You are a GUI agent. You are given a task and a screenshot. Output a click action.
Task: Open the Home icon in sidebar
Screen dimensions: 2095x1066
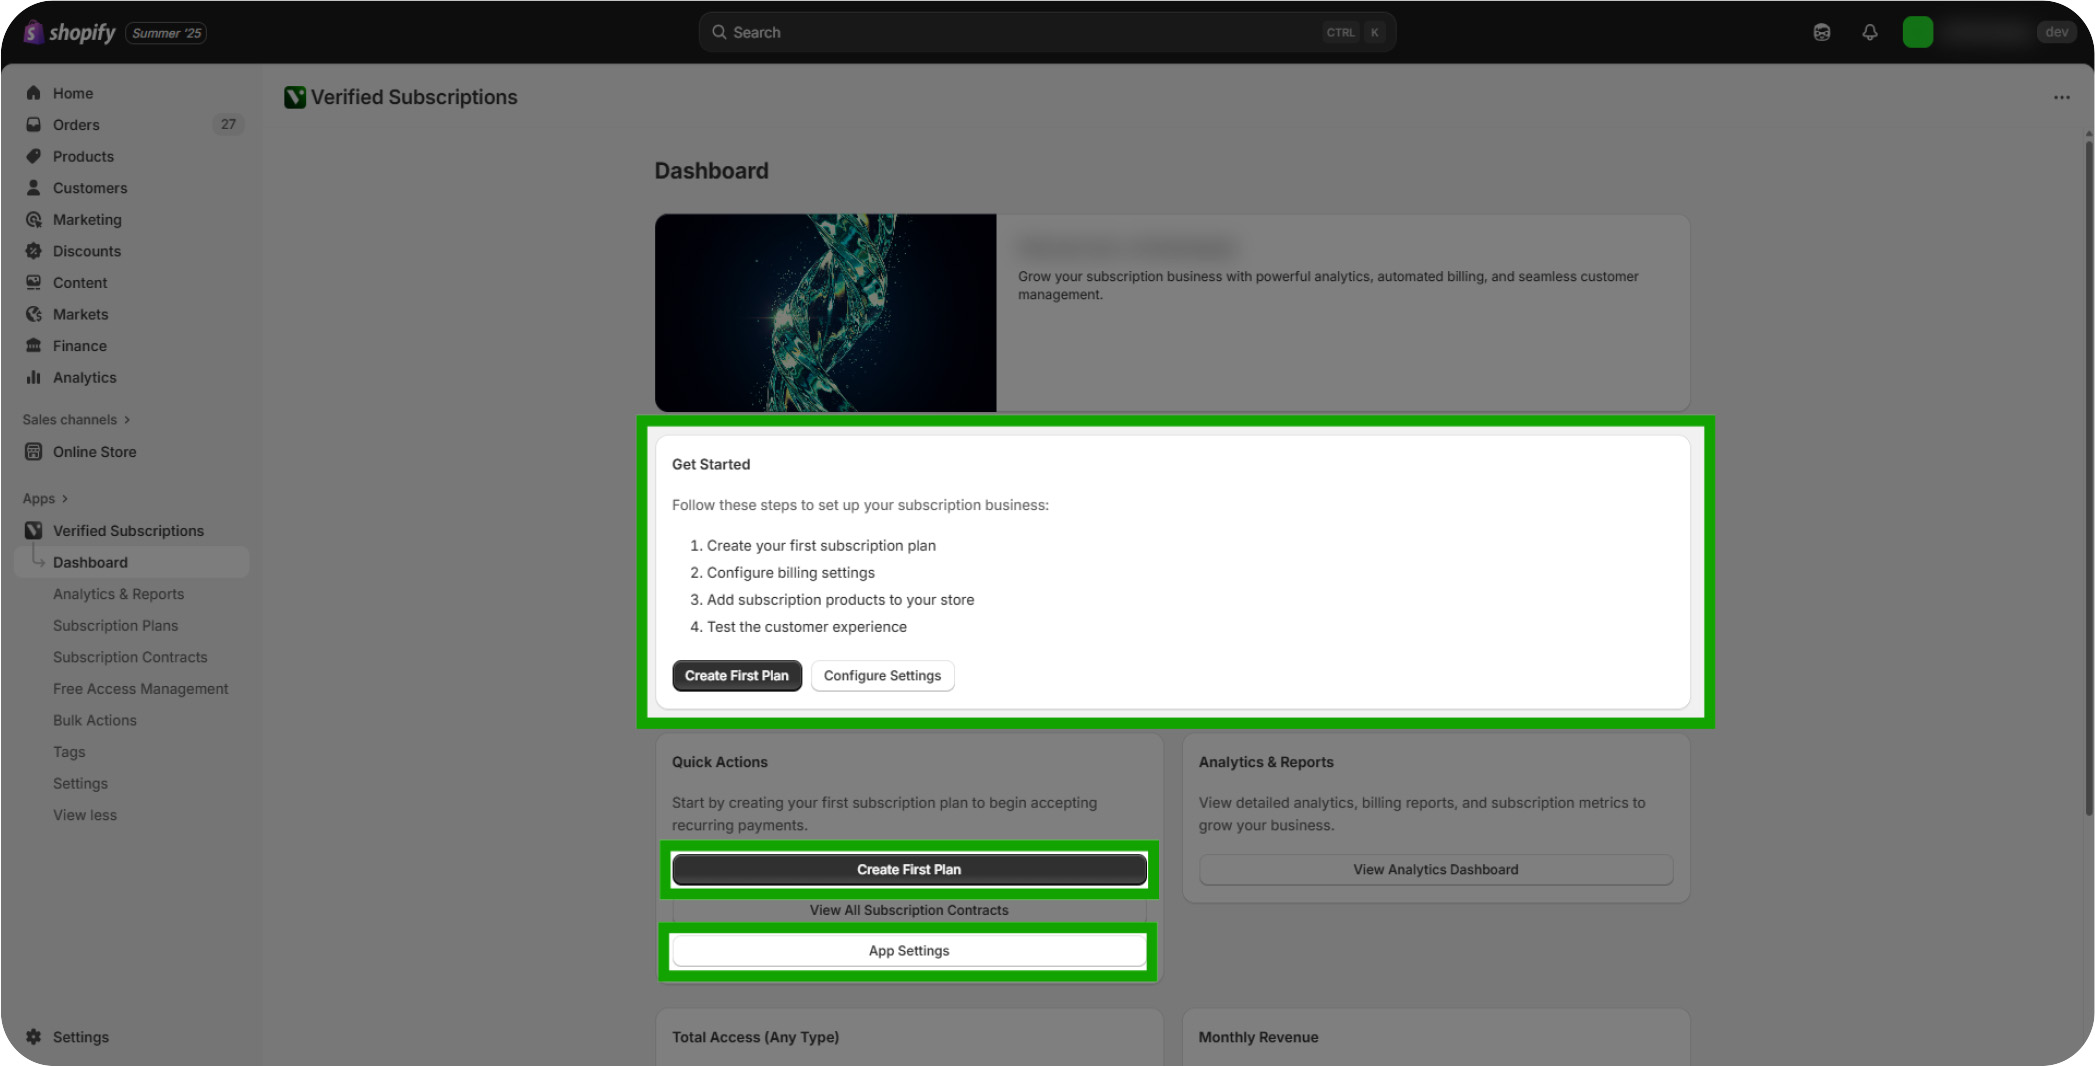[33, 93]
